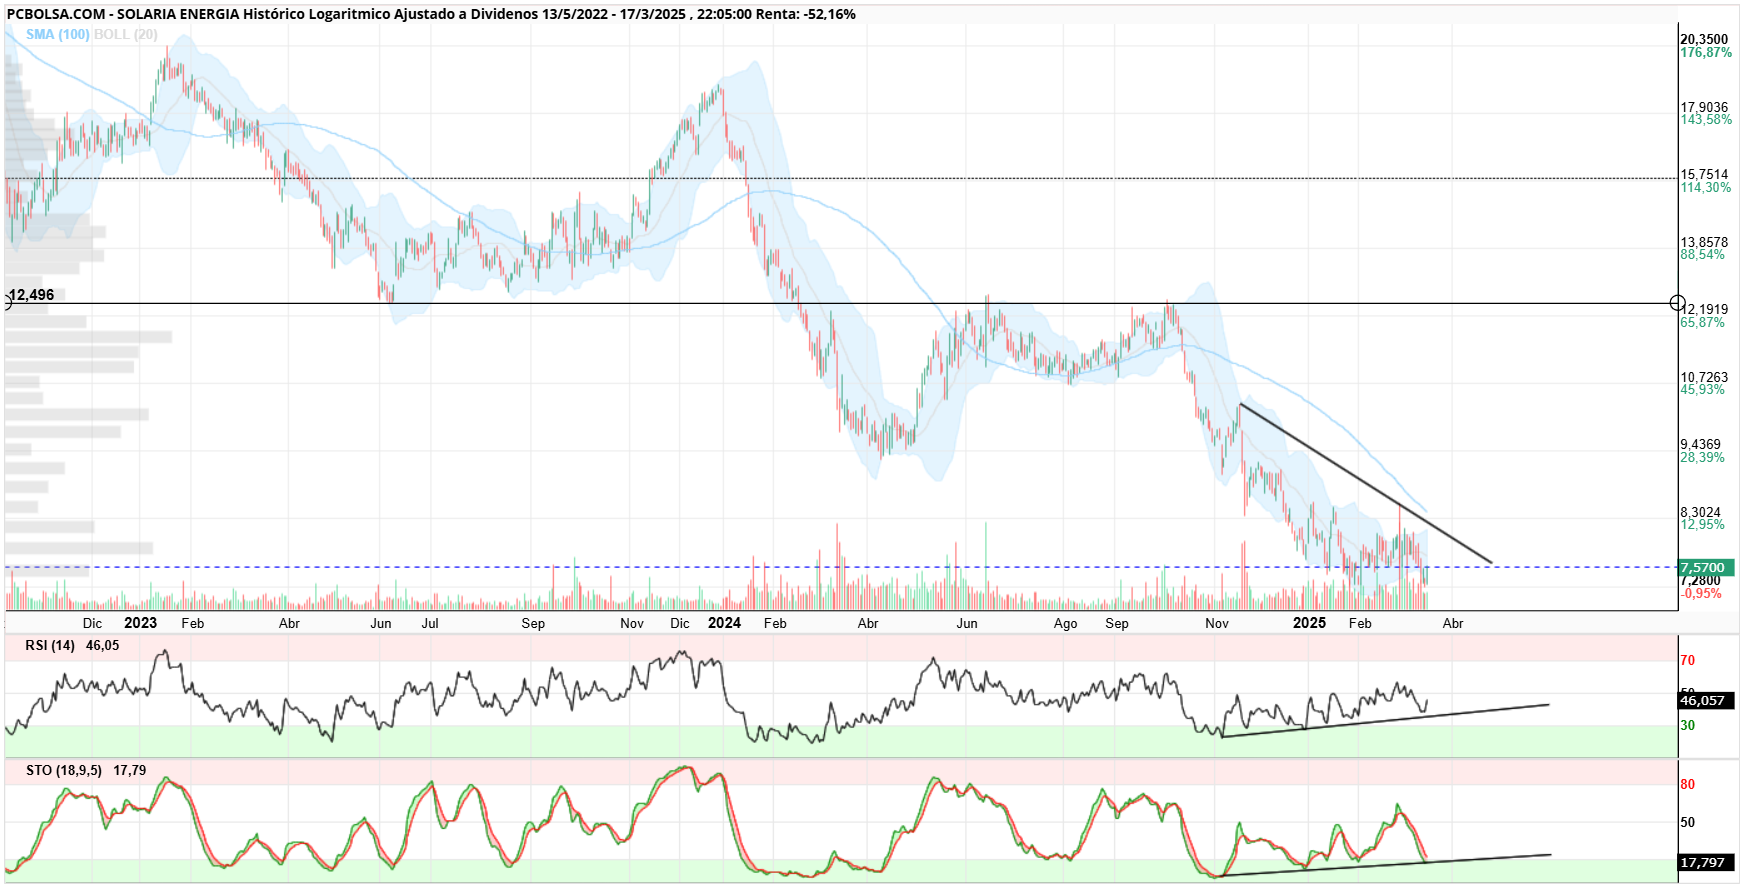Select the circle handle beside the 12,496 label
The image size is (1744, 888).
pyautogui.click(x=4, y=303)
